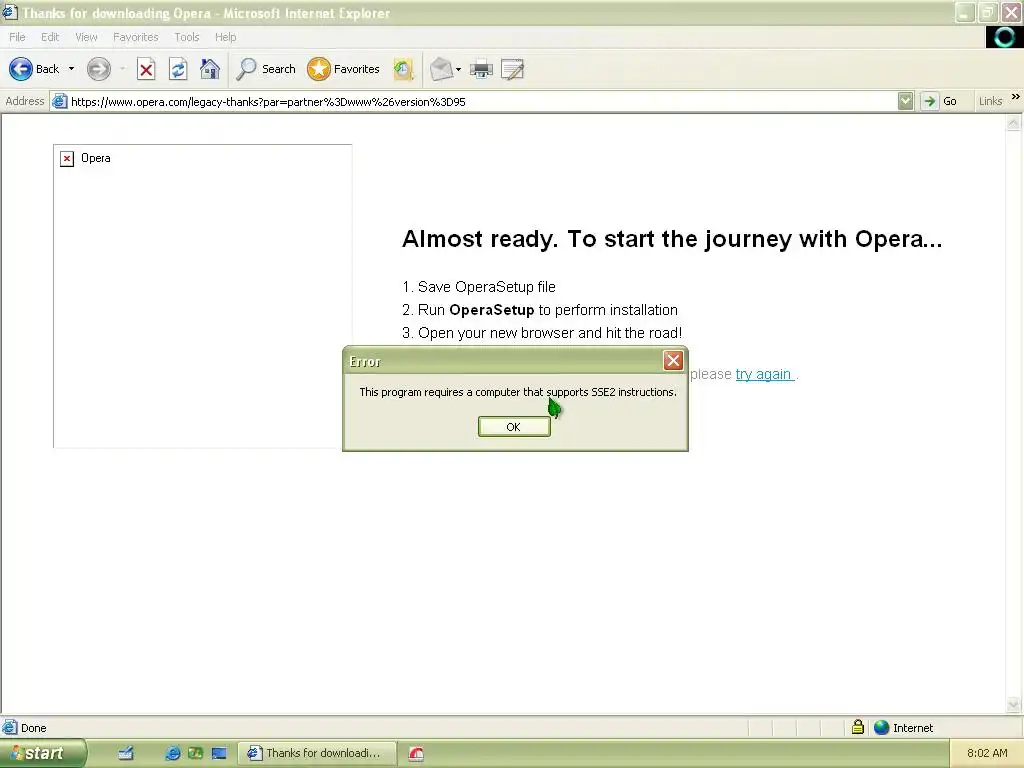Expand the address bar dropdown arrow
1024x768 pixels.
click(905, 101)
